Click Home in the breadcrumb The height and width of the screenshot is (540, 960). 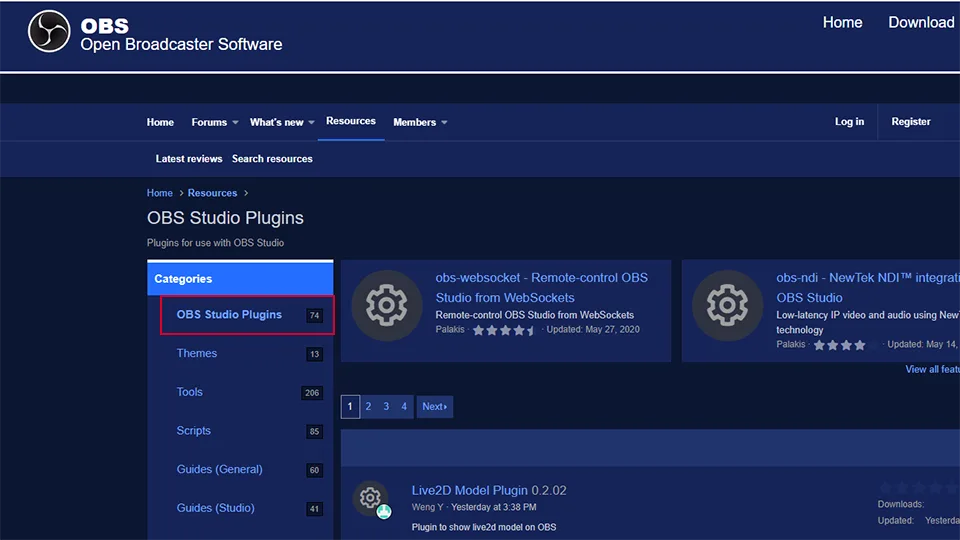click(x=160, y=193)
